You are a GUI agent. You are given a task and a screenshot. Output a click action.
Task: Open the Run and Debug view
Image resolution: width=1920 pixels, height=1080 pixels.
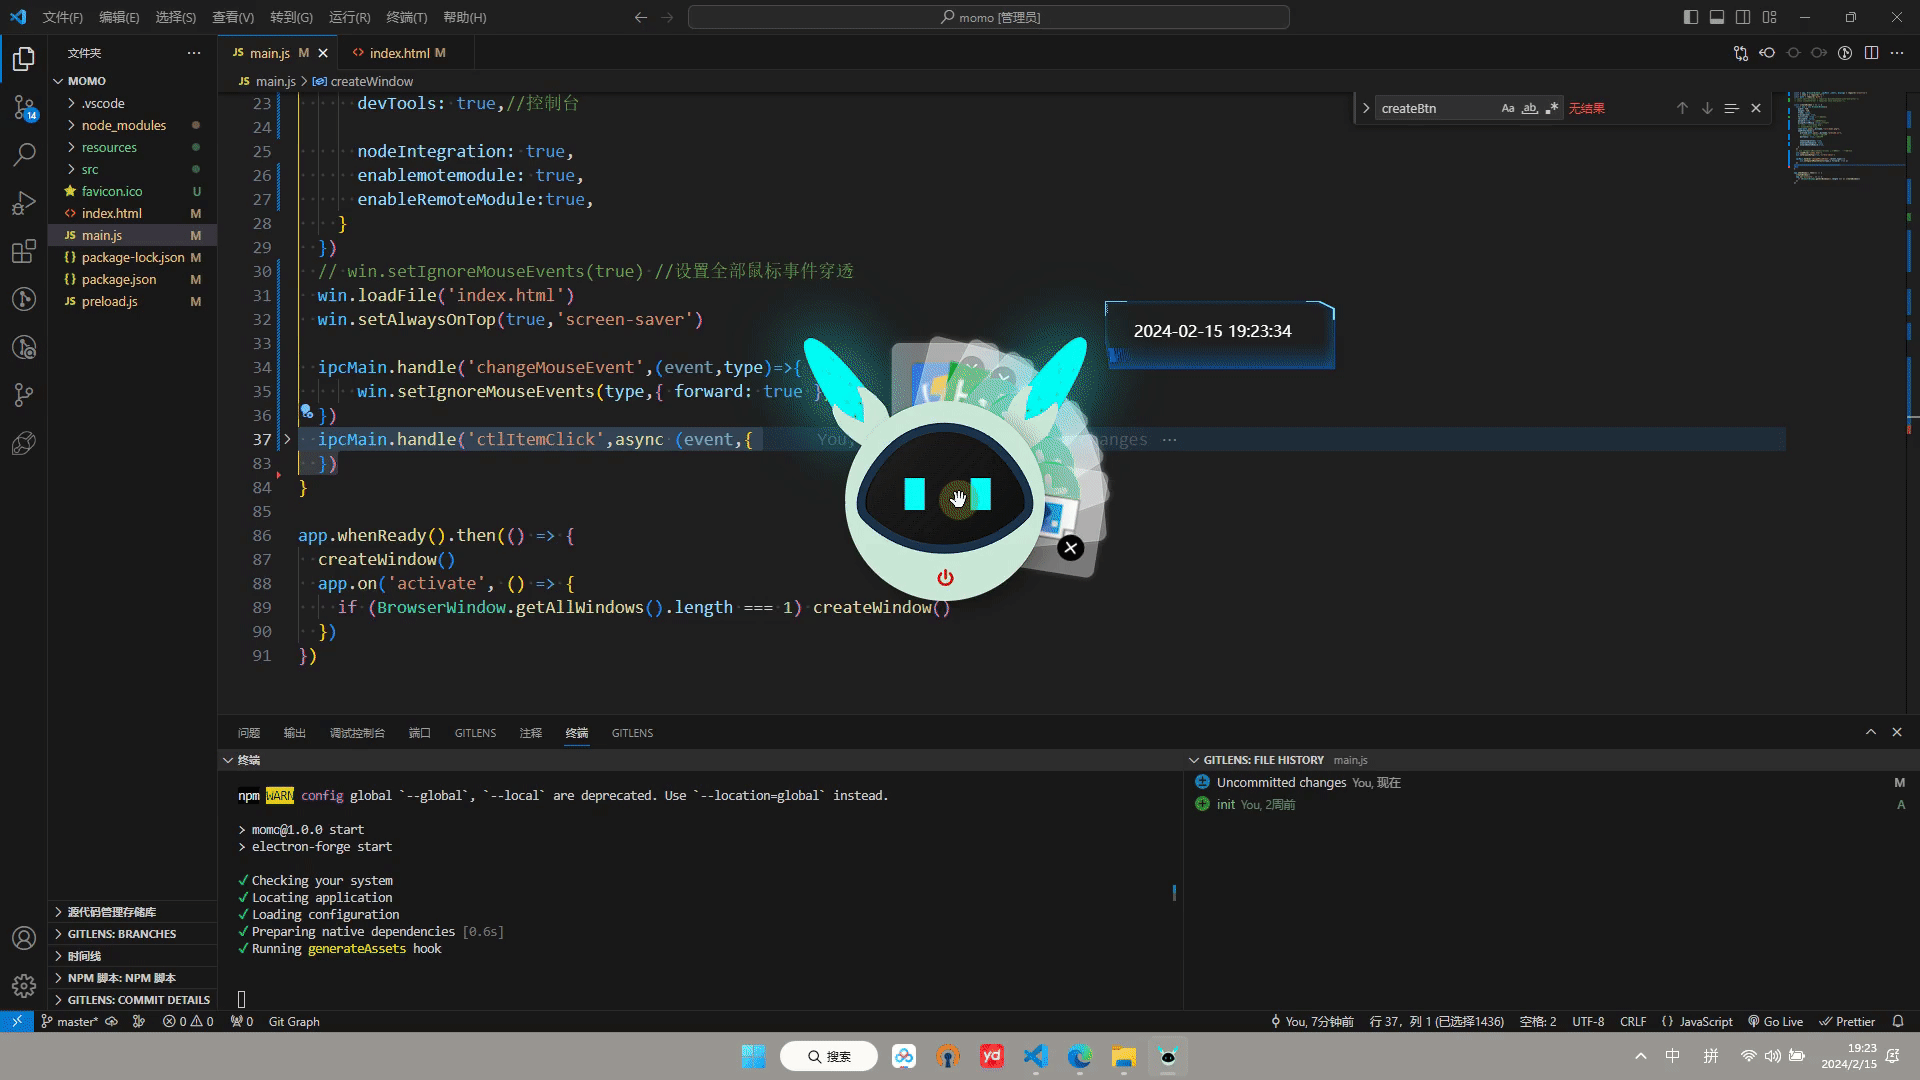coord(24,203)
